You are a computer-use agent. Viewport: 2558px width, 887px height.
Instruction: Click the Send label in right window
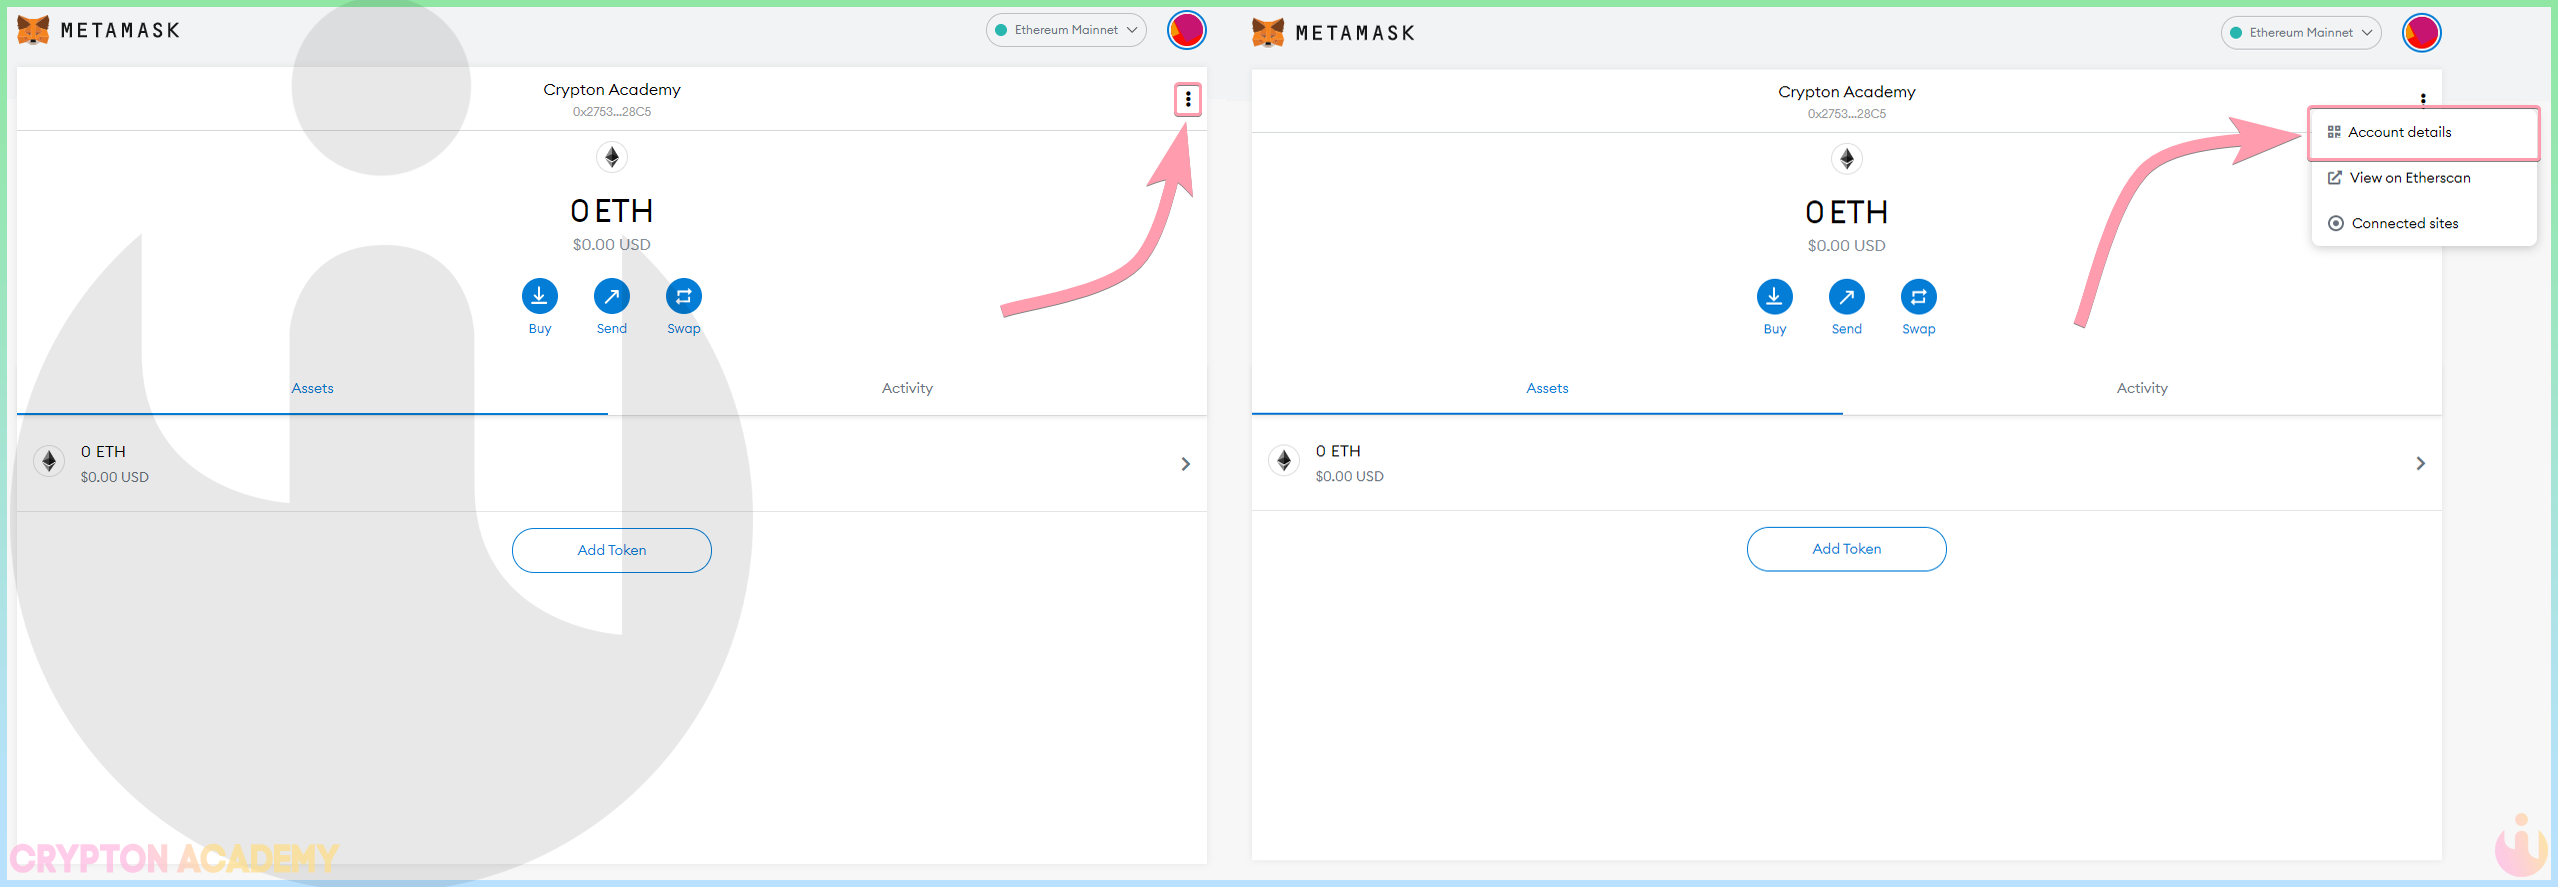click(1847, 329)
